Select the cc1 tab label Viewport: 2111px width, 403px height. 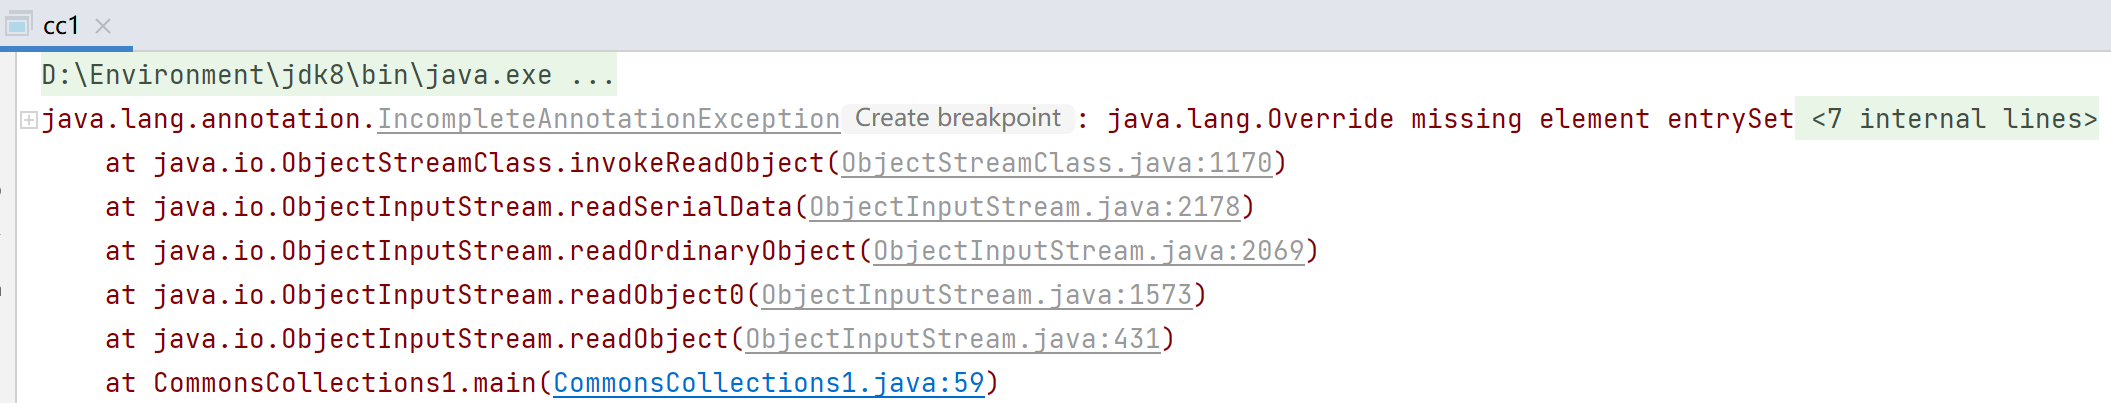click(x=61, y=25)
